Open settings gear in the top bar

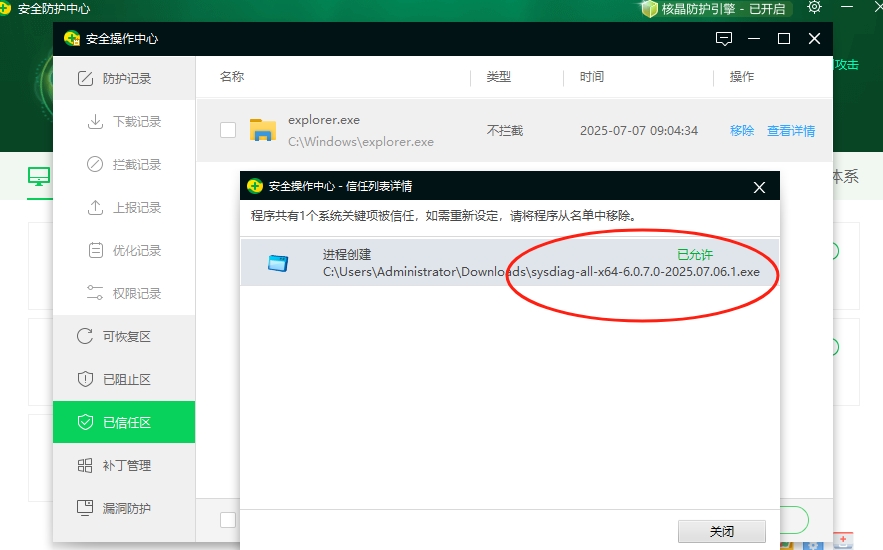814,8
